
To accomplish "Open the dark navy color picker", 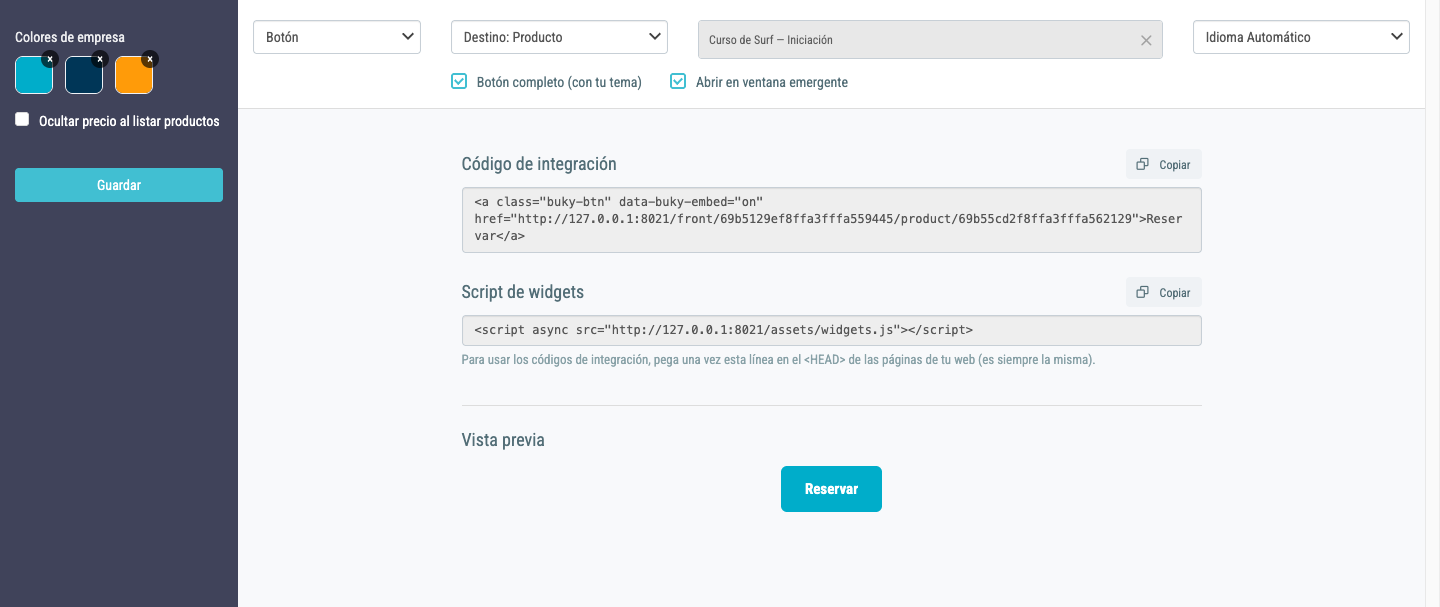I will tap(83, 76).
